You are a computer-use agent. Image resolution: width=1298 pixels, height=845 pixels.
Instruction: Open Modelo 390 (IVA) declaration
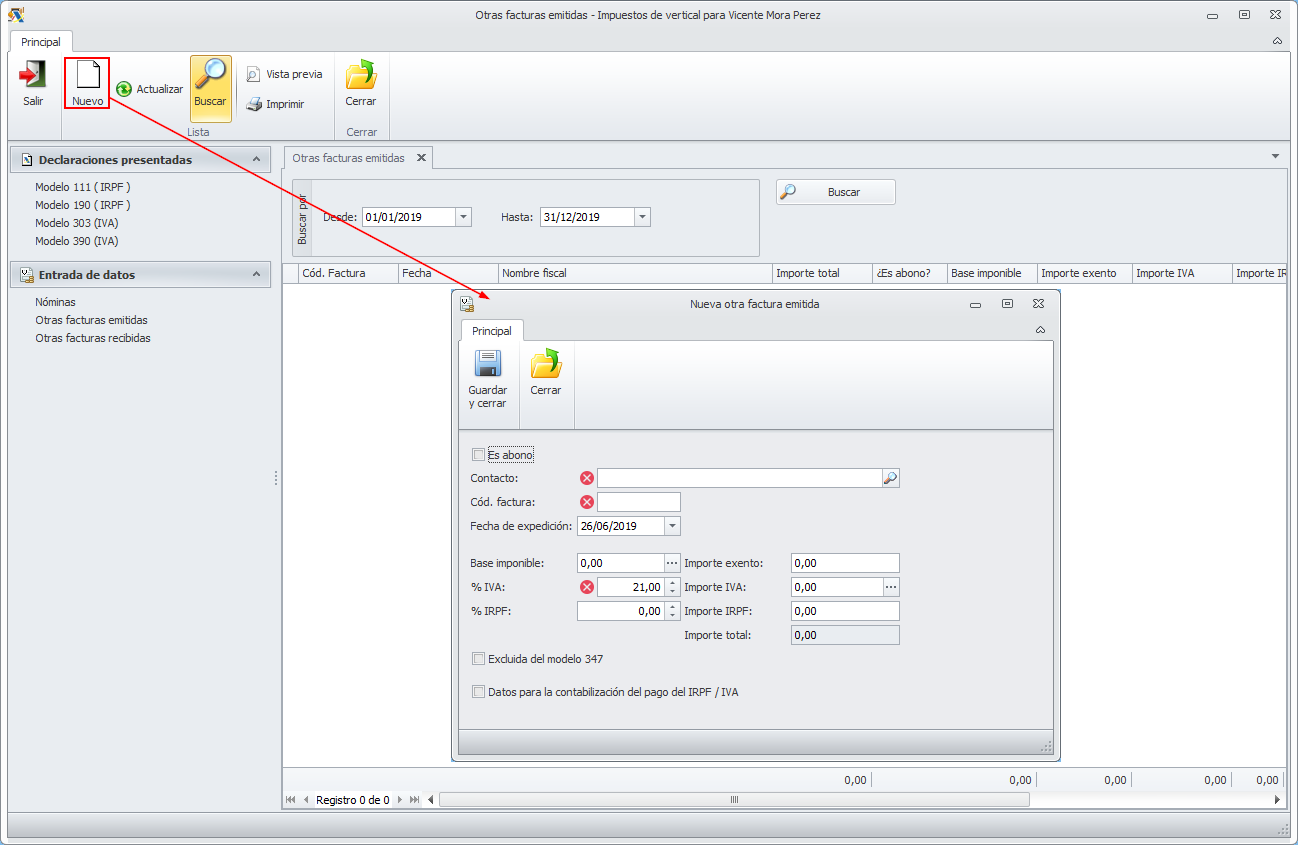tap(77, 241)
